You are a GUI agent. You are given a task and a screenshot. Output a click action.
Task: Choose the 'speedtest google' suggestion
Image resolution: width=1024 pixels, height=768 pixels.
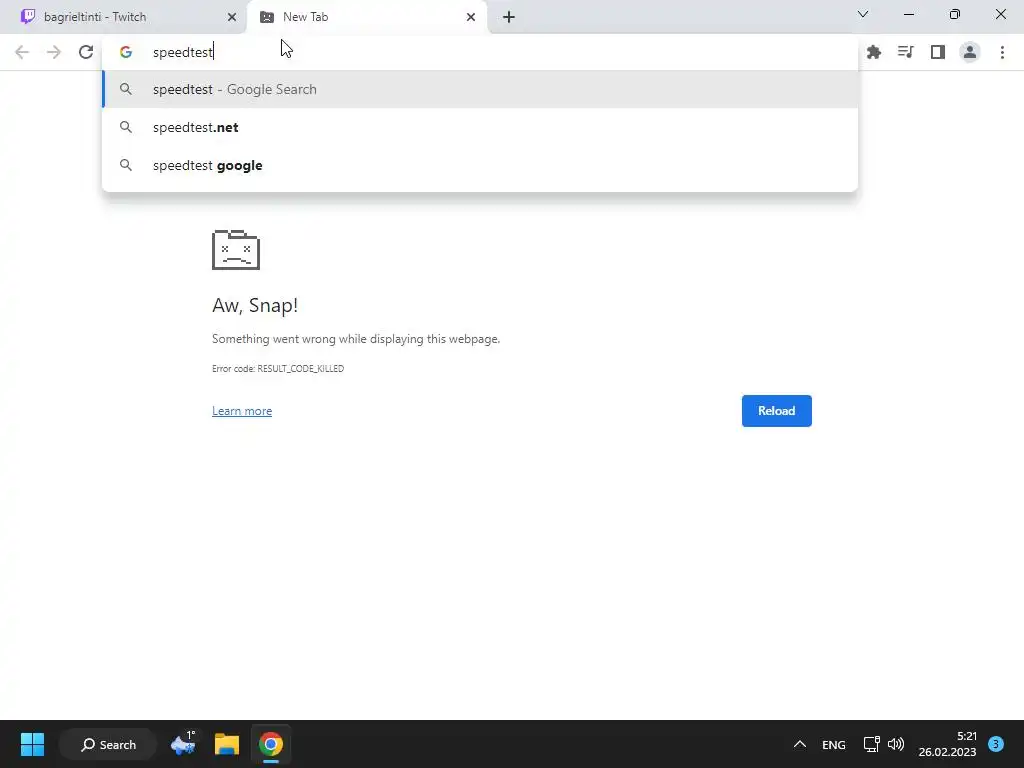pyautogui.click(x=480, y=165)
